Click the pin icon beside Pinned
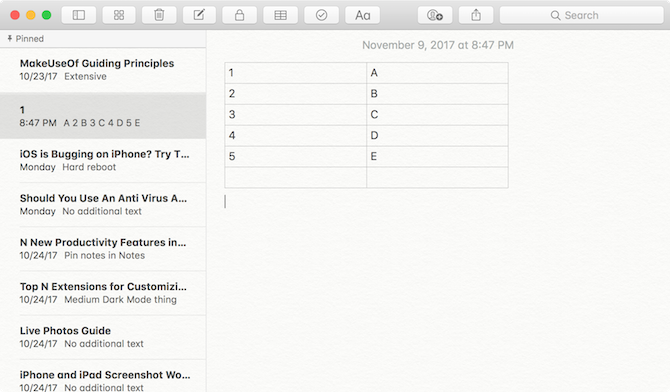The height and width of the screenshot is (392, 670). coord(9,38)
